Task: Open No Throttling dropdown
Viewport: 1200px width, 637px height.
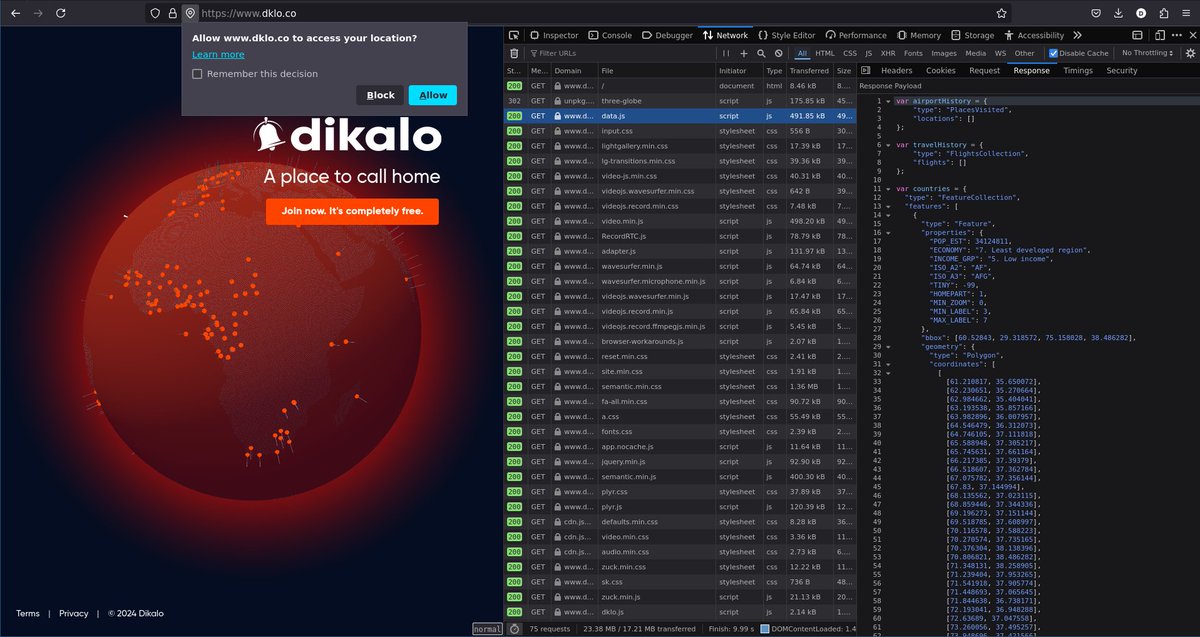Action: [1147, 53]
